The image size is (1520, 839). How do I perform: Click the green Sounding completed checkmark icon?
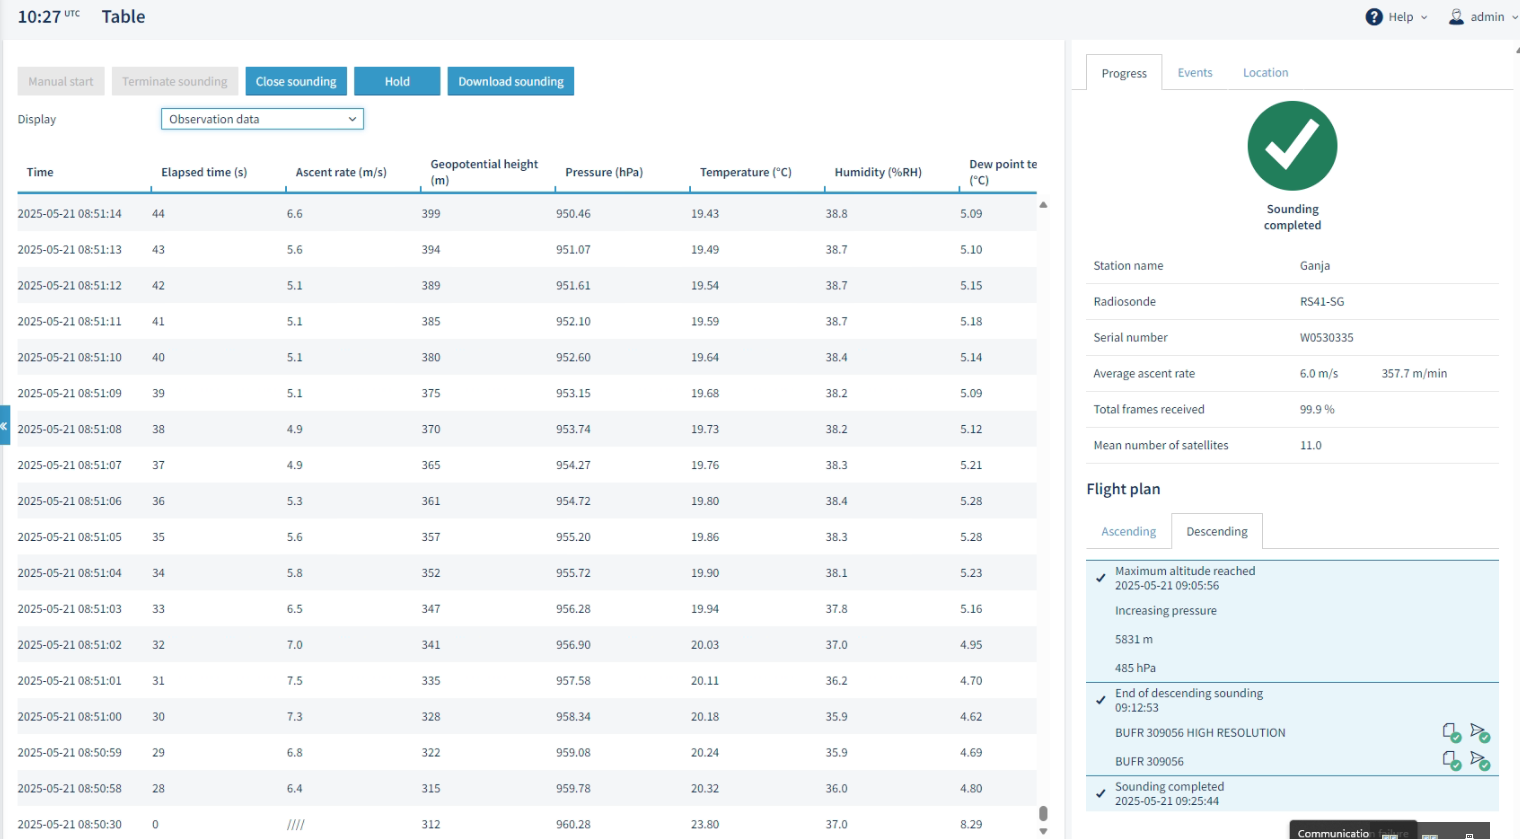click(1292, 146)
